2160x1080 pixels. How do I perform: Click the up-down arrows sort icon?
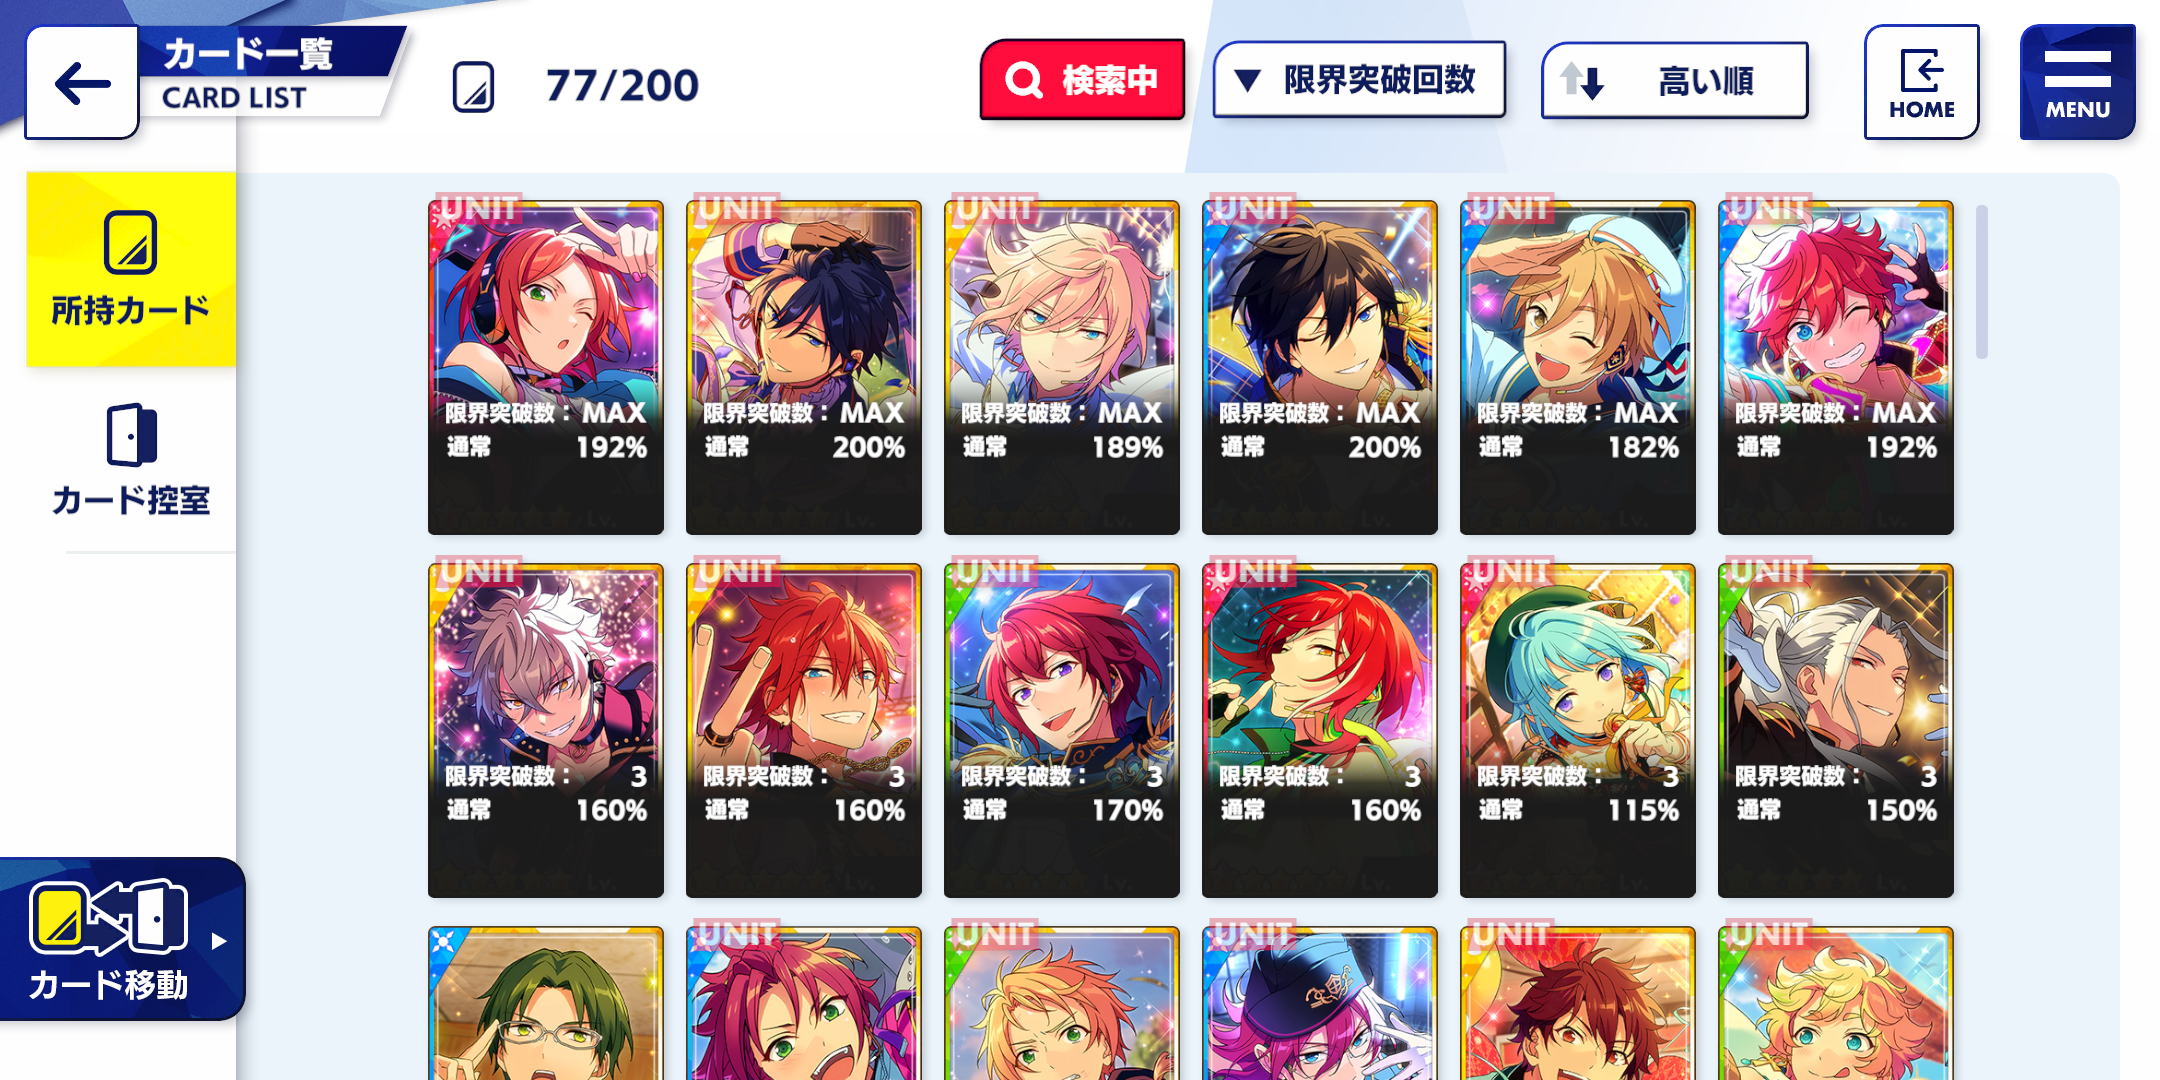click(x=1582, y=80)
